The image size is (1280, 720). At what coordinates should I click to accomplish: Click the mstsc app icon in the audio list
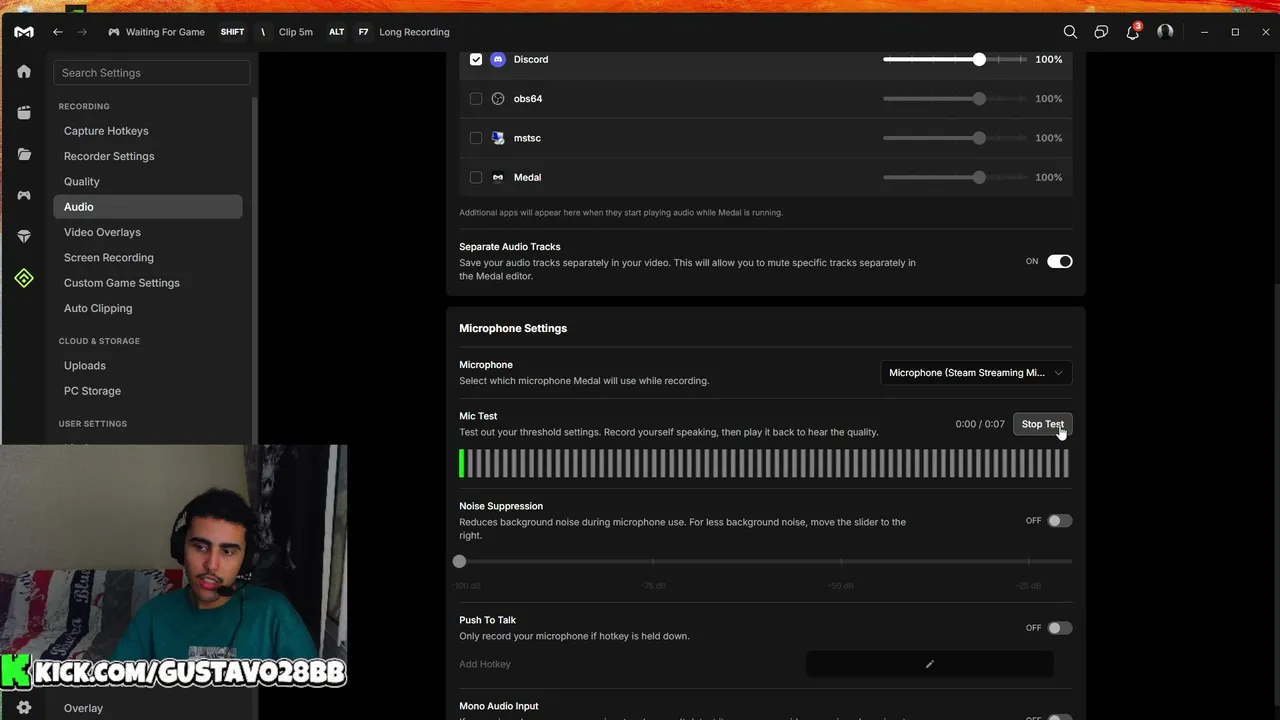pyautogui.click(x=498, y=138)
